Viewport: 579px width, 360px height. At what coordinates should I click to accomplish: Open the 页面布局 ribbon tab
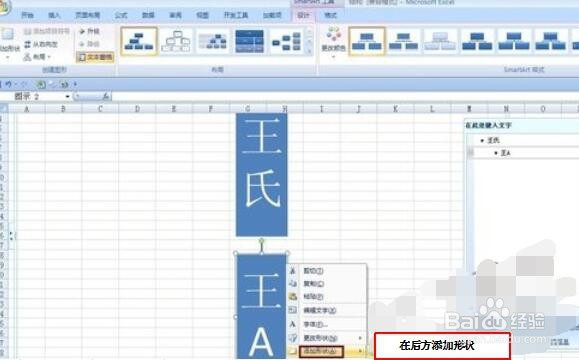click(88, 15)
